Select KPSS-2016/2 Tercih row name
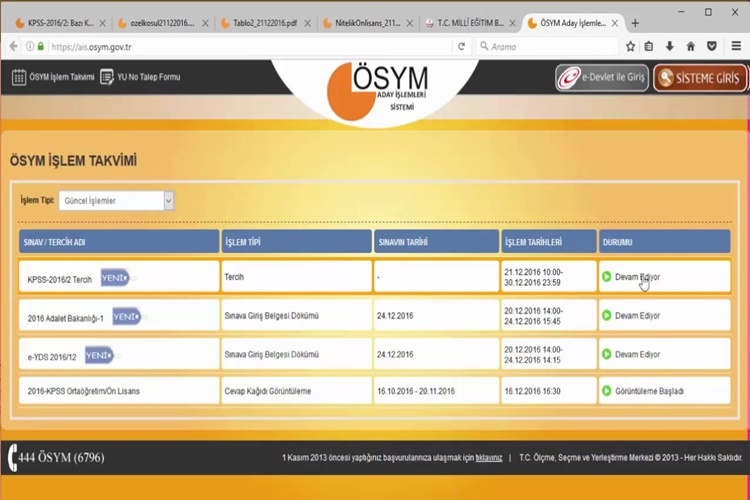The width and height of the screenshot is (750, 500). (x=60, y=280)
